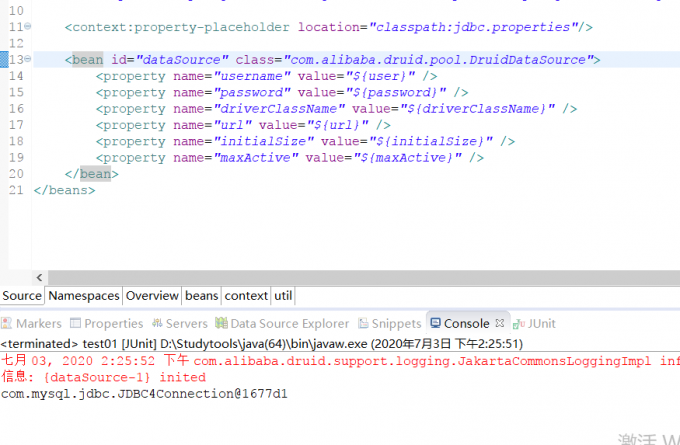Switch to the Overview tab
This screenshot has height=445, width=680.
point(152,296)
